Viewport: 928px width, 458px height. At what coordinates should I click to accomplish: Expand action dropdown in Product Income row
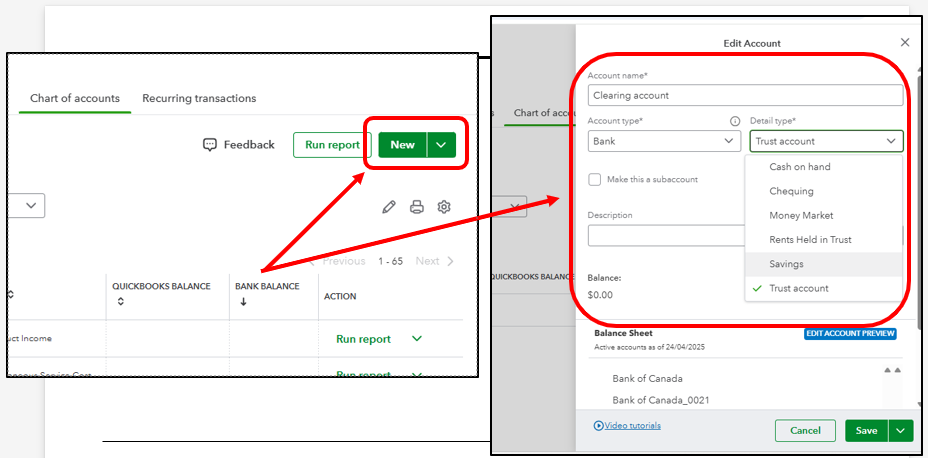tap(417, 338)
